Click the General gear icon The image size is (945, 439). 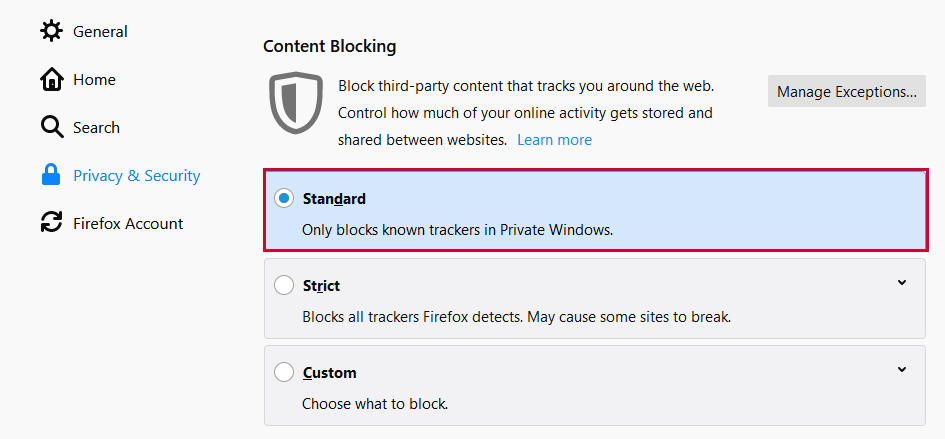tap(51, 31)
